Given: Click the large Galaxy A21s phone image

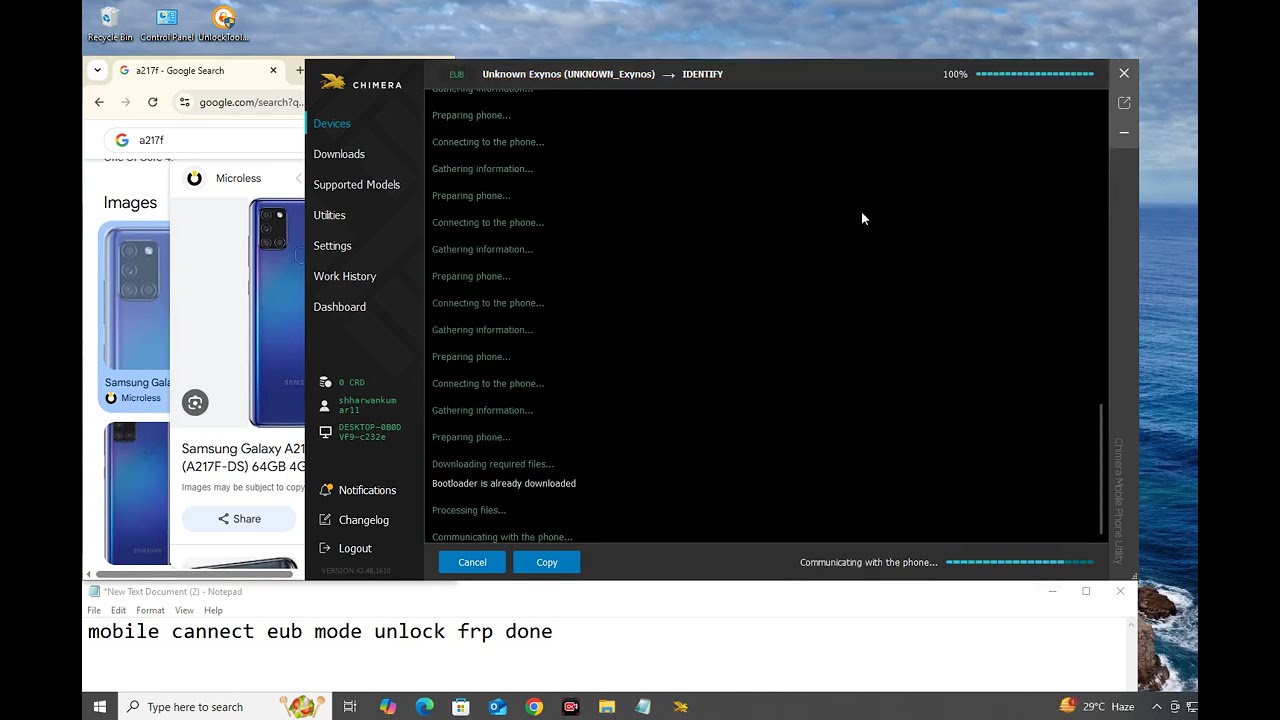Looking at the screenshot, I should 277,312.
